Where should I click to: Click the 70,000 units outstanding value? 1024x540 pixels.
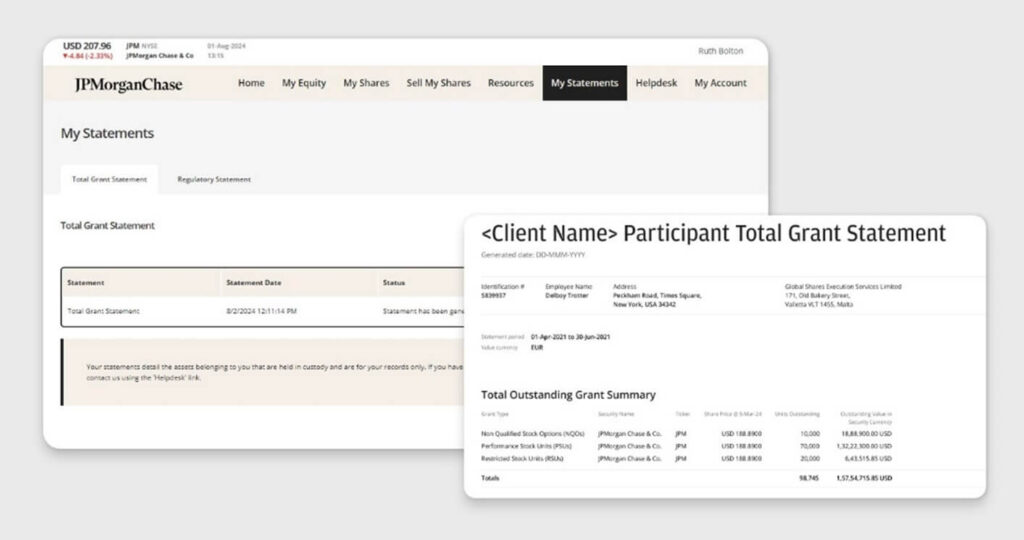click(810, 446)
